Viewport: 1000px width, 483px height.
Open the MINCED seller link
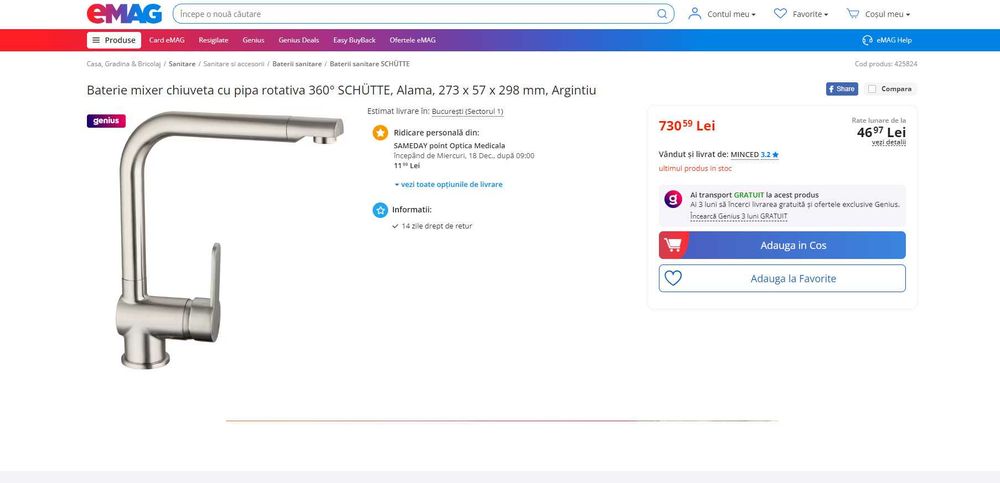(745, 154)
